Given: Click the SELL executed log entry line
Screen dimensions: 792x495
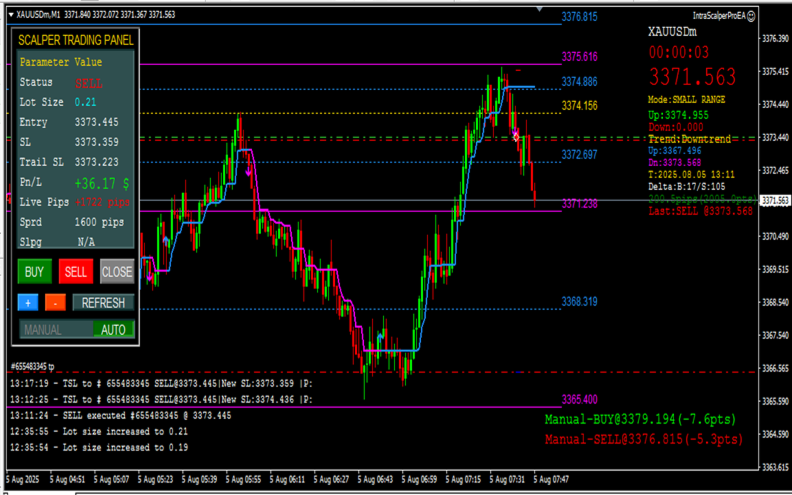Looking at the screenshot, I should (121, 416).
